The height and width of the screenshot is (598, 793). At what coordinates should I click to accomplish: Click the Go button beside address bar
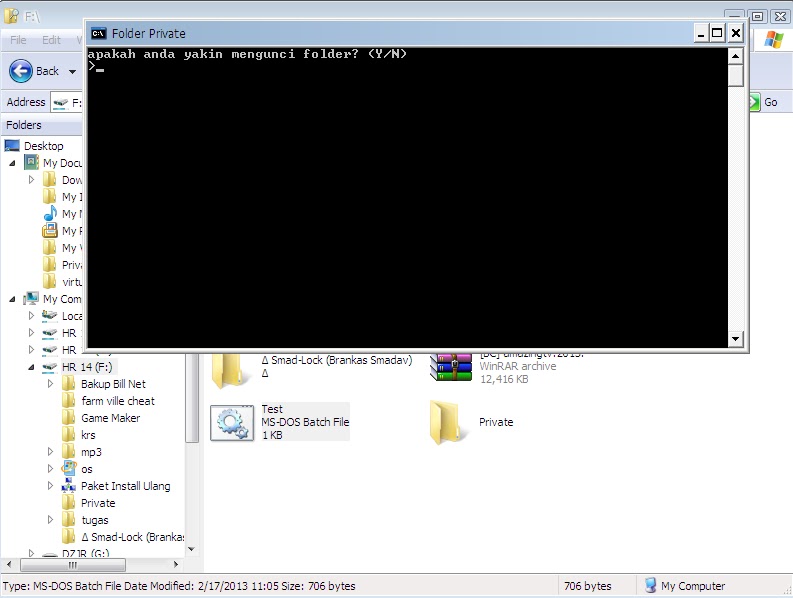(x=764, y=102)
